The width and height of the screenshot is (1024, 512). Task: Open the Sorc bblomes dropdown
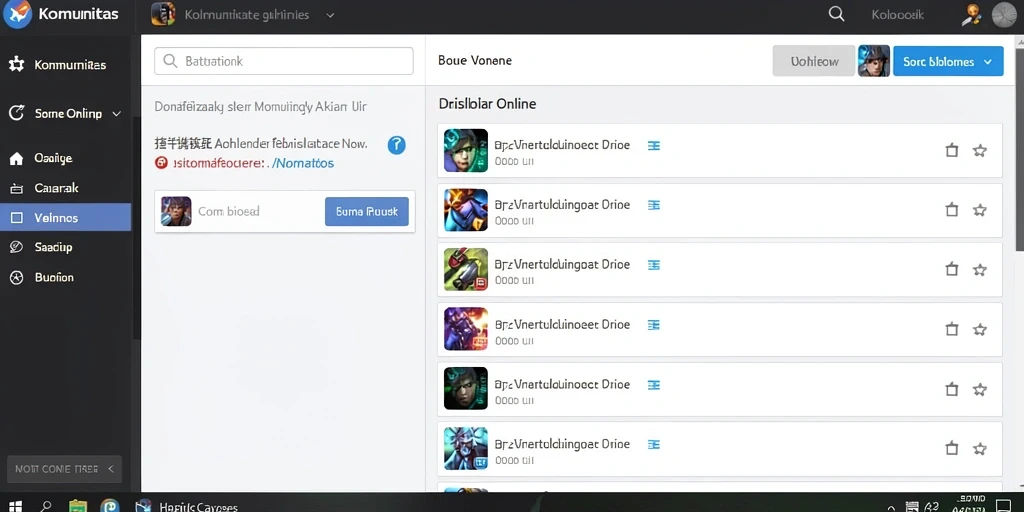pos(948,61)
